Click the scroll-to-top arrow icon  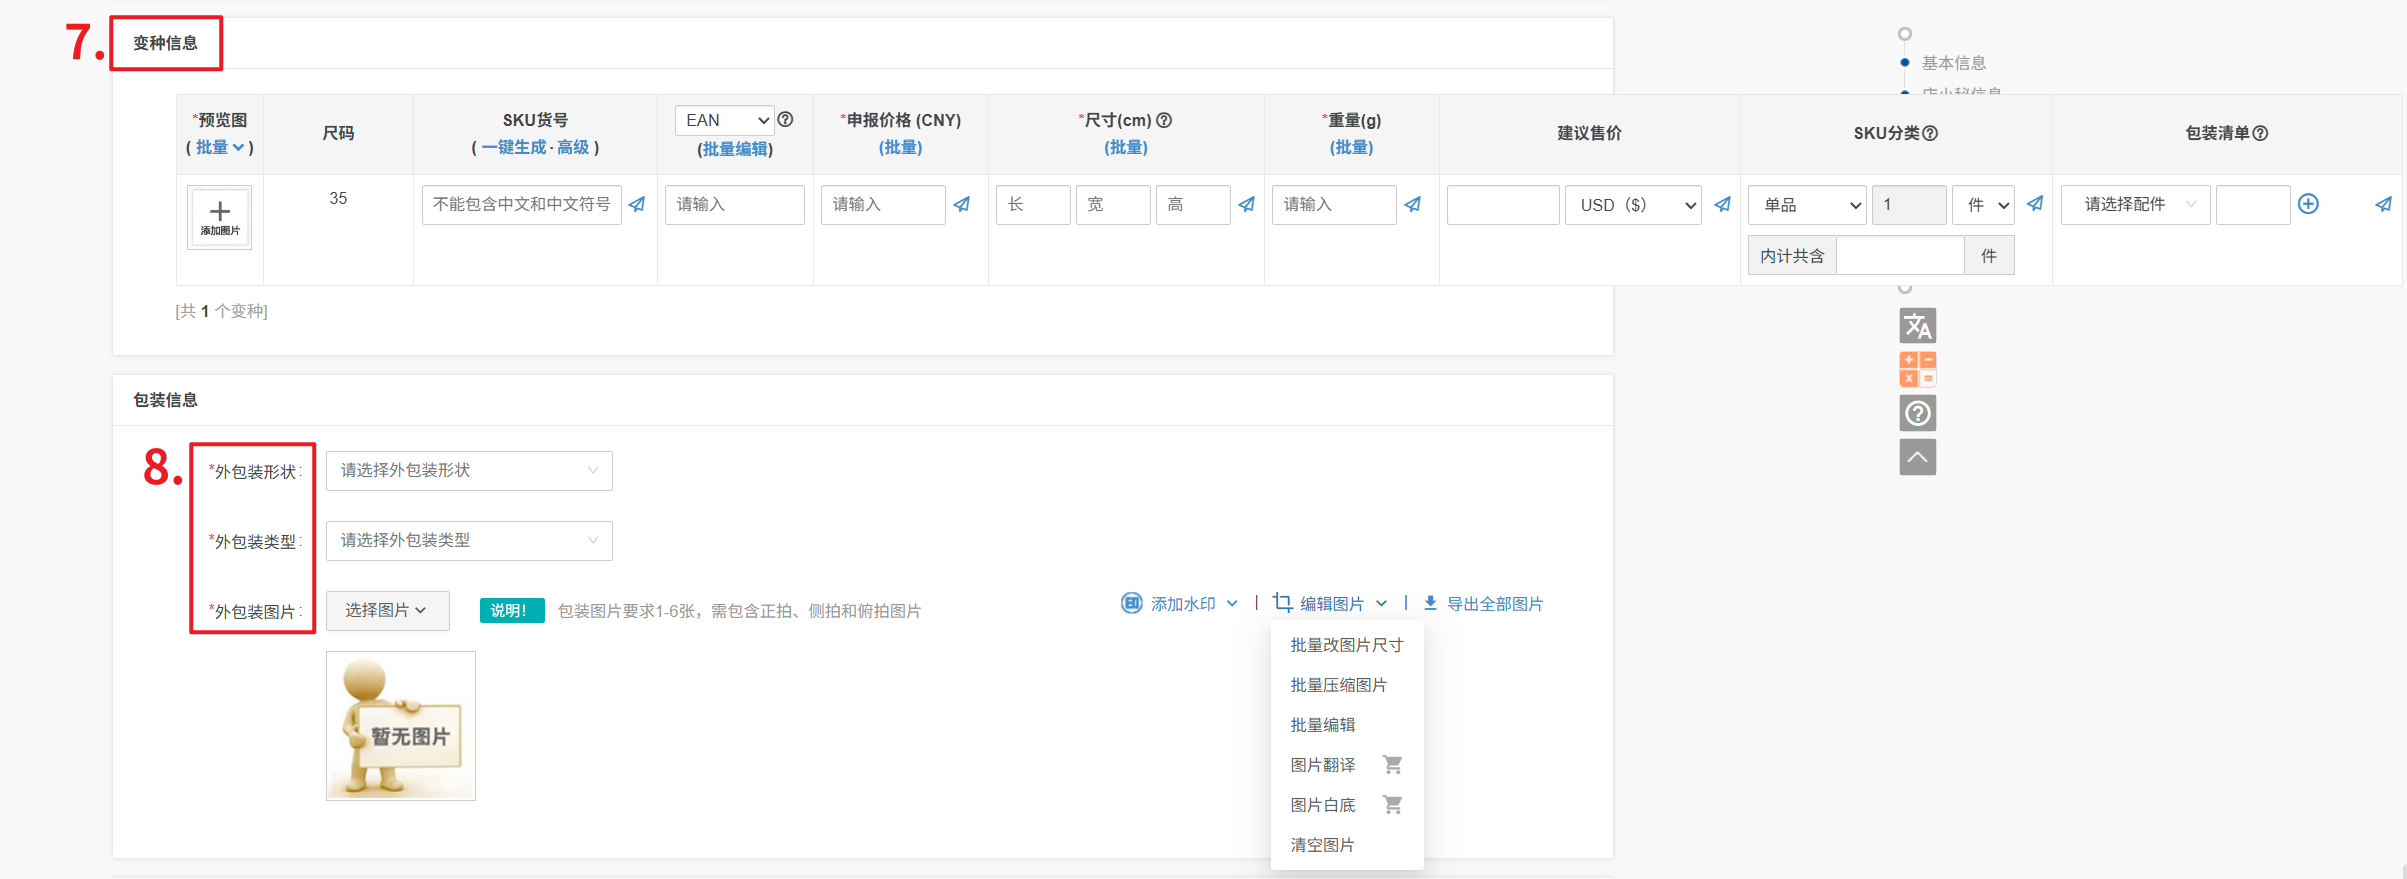point(1917,457)
